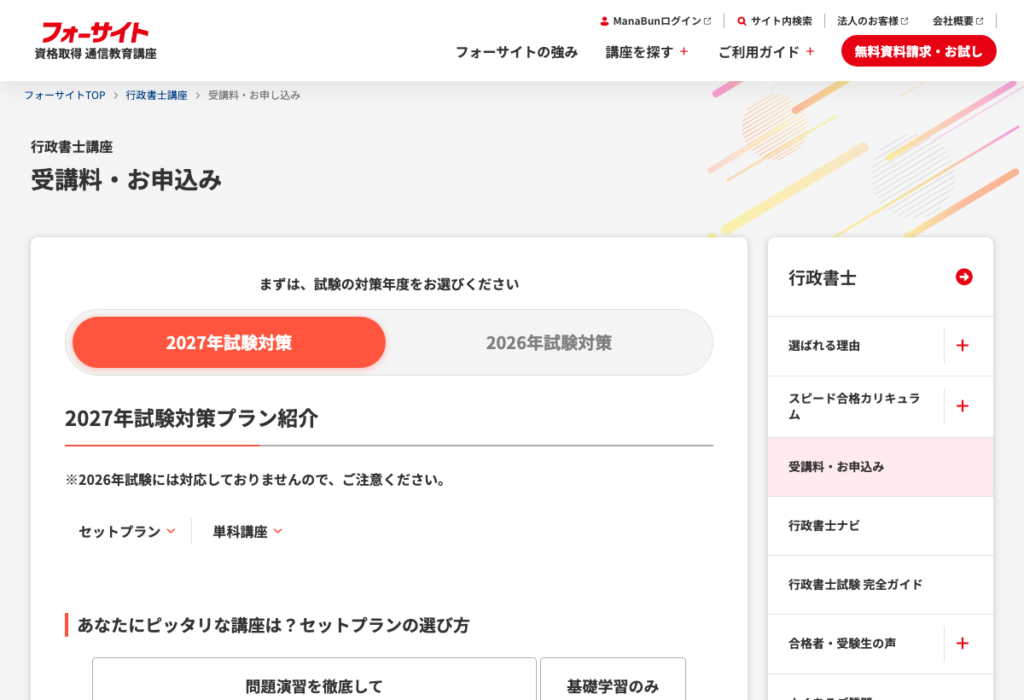Jump to セットプラン section anchor

pyautogui.click(x=127, y=532)
